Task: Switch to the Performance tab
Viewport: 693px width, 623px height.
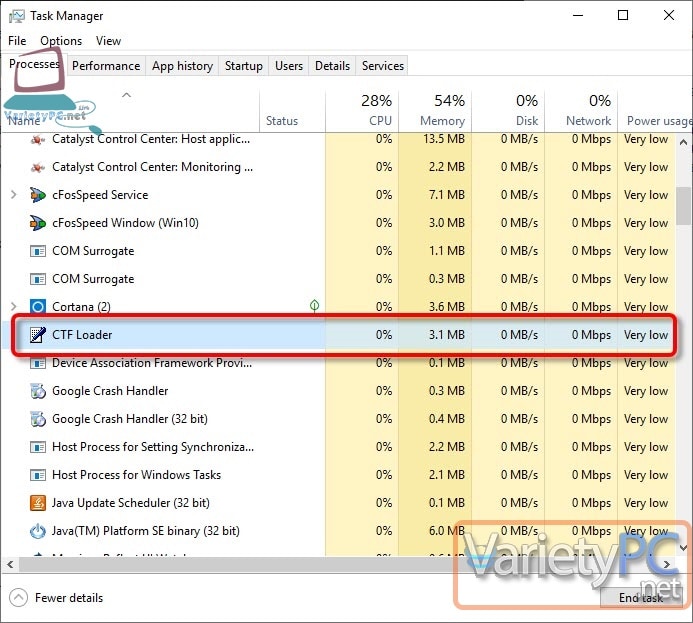Action: (106, 66)
